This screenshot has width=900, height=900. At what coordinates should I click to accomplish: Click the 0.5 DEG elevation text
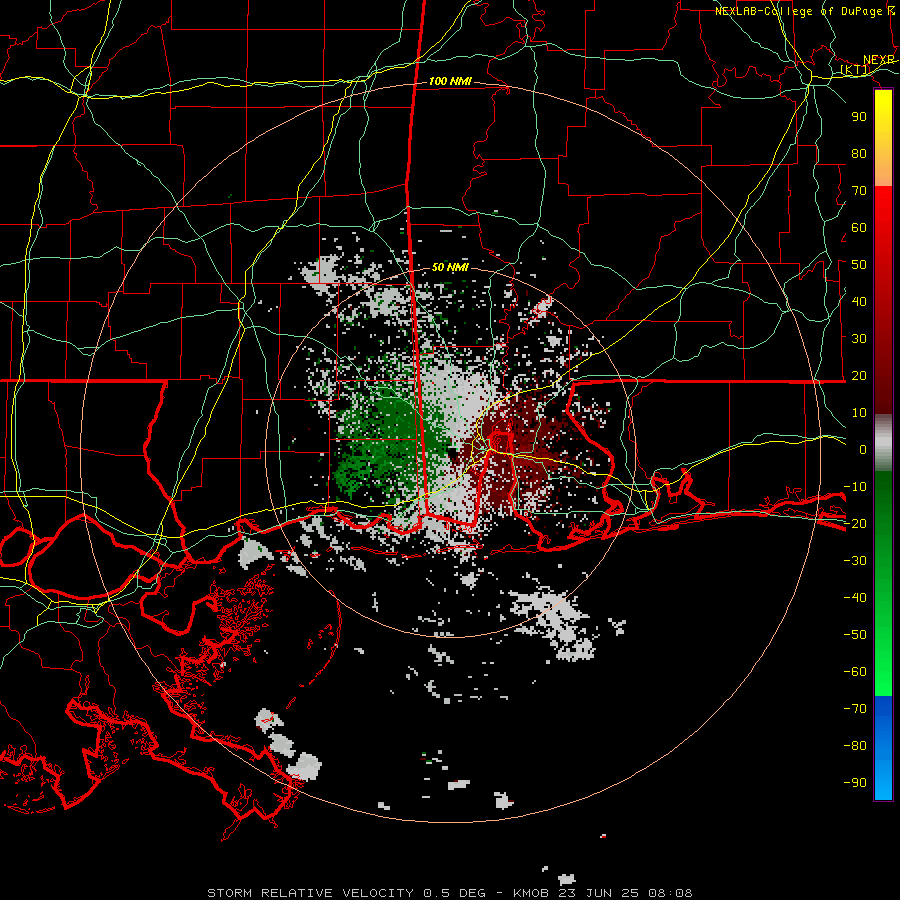point(454,893)
